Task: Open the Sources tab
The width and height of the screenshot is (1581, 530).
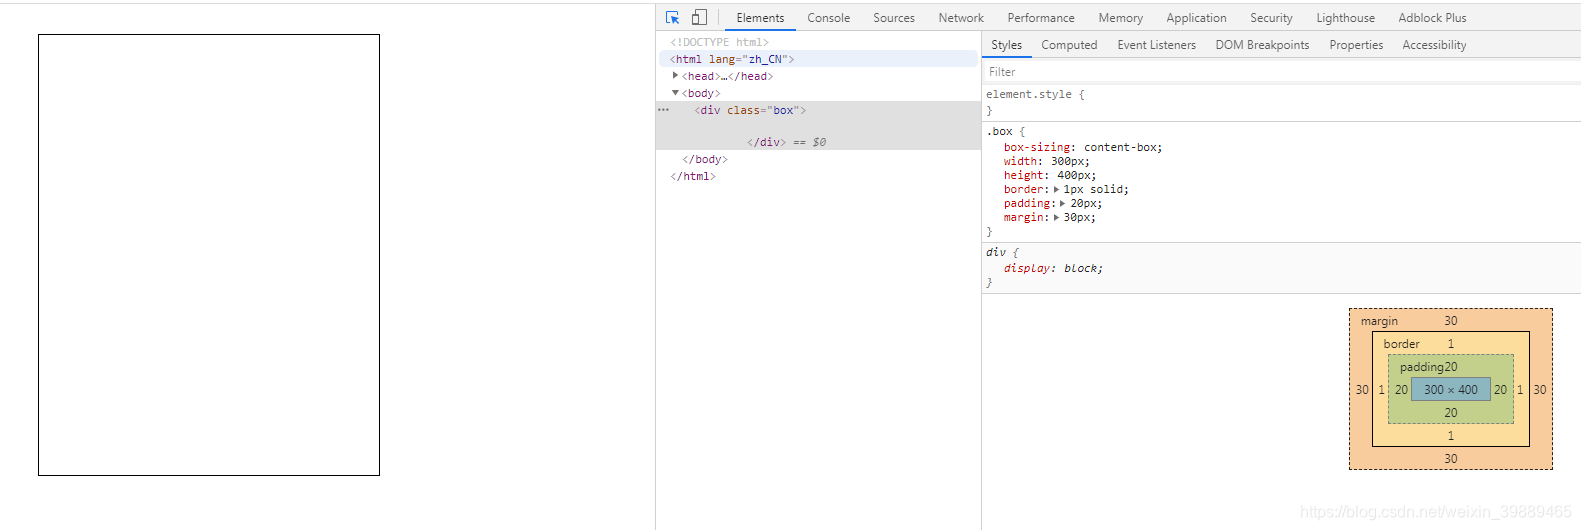Action: [893, 18]
